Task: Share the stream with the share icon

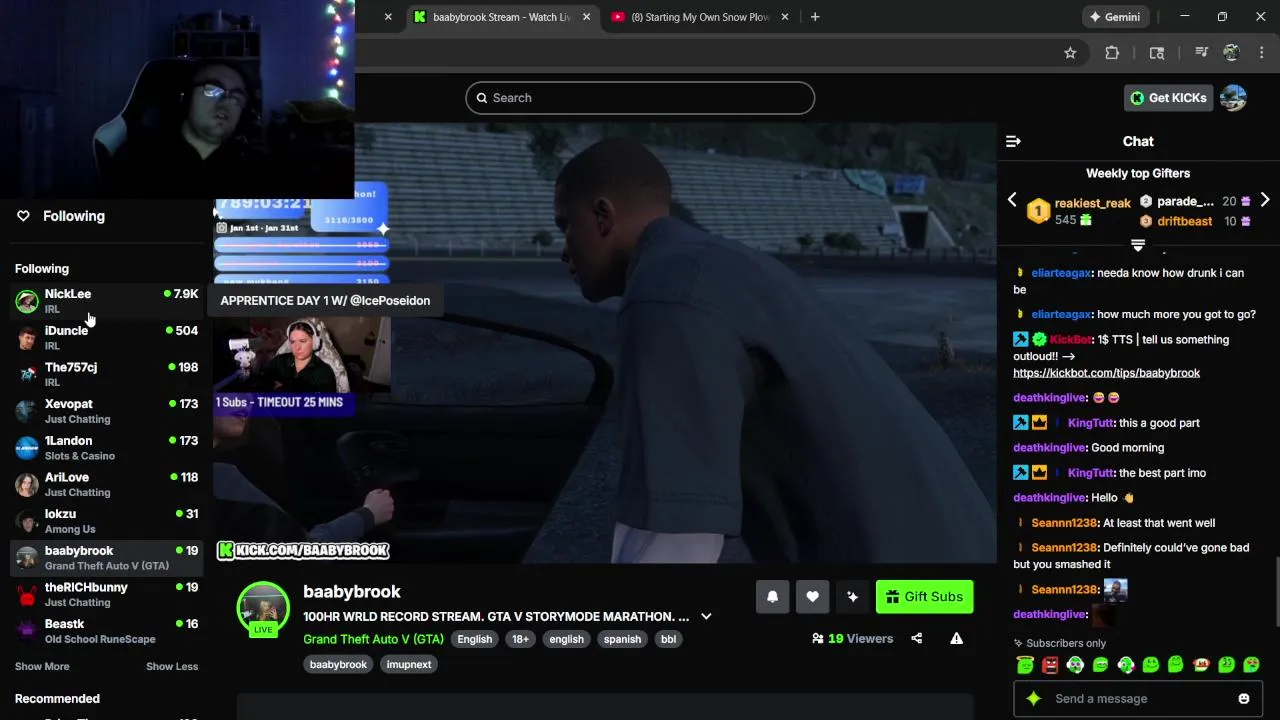Action: pos(917,638)
